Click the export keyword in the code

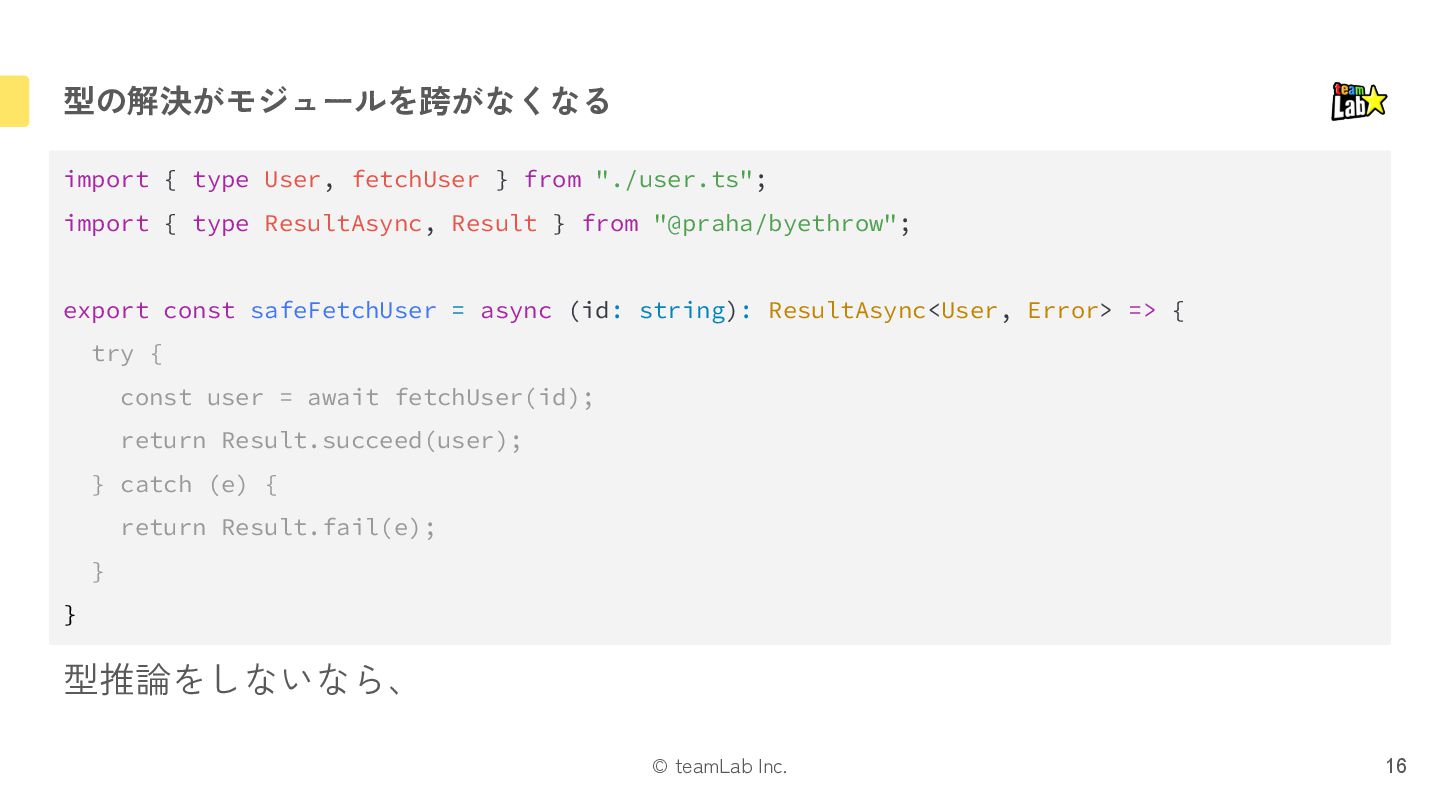coord(105,310)
